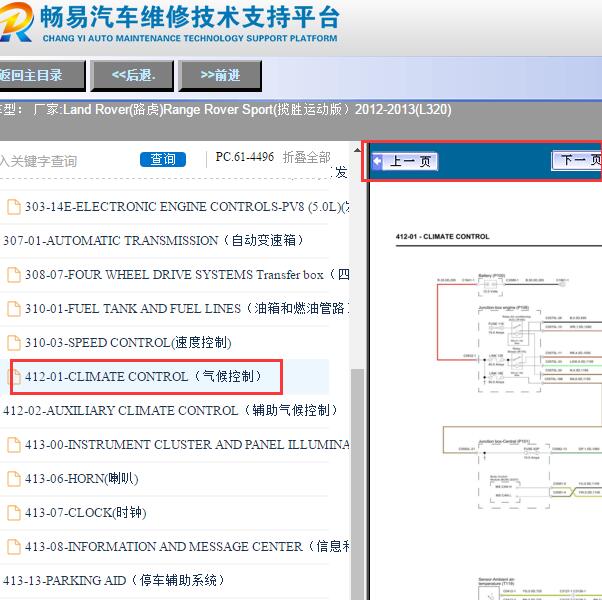Click the platform logo icon
The height and width of the screenshot is (600, 602).
(x=16, y=22)
